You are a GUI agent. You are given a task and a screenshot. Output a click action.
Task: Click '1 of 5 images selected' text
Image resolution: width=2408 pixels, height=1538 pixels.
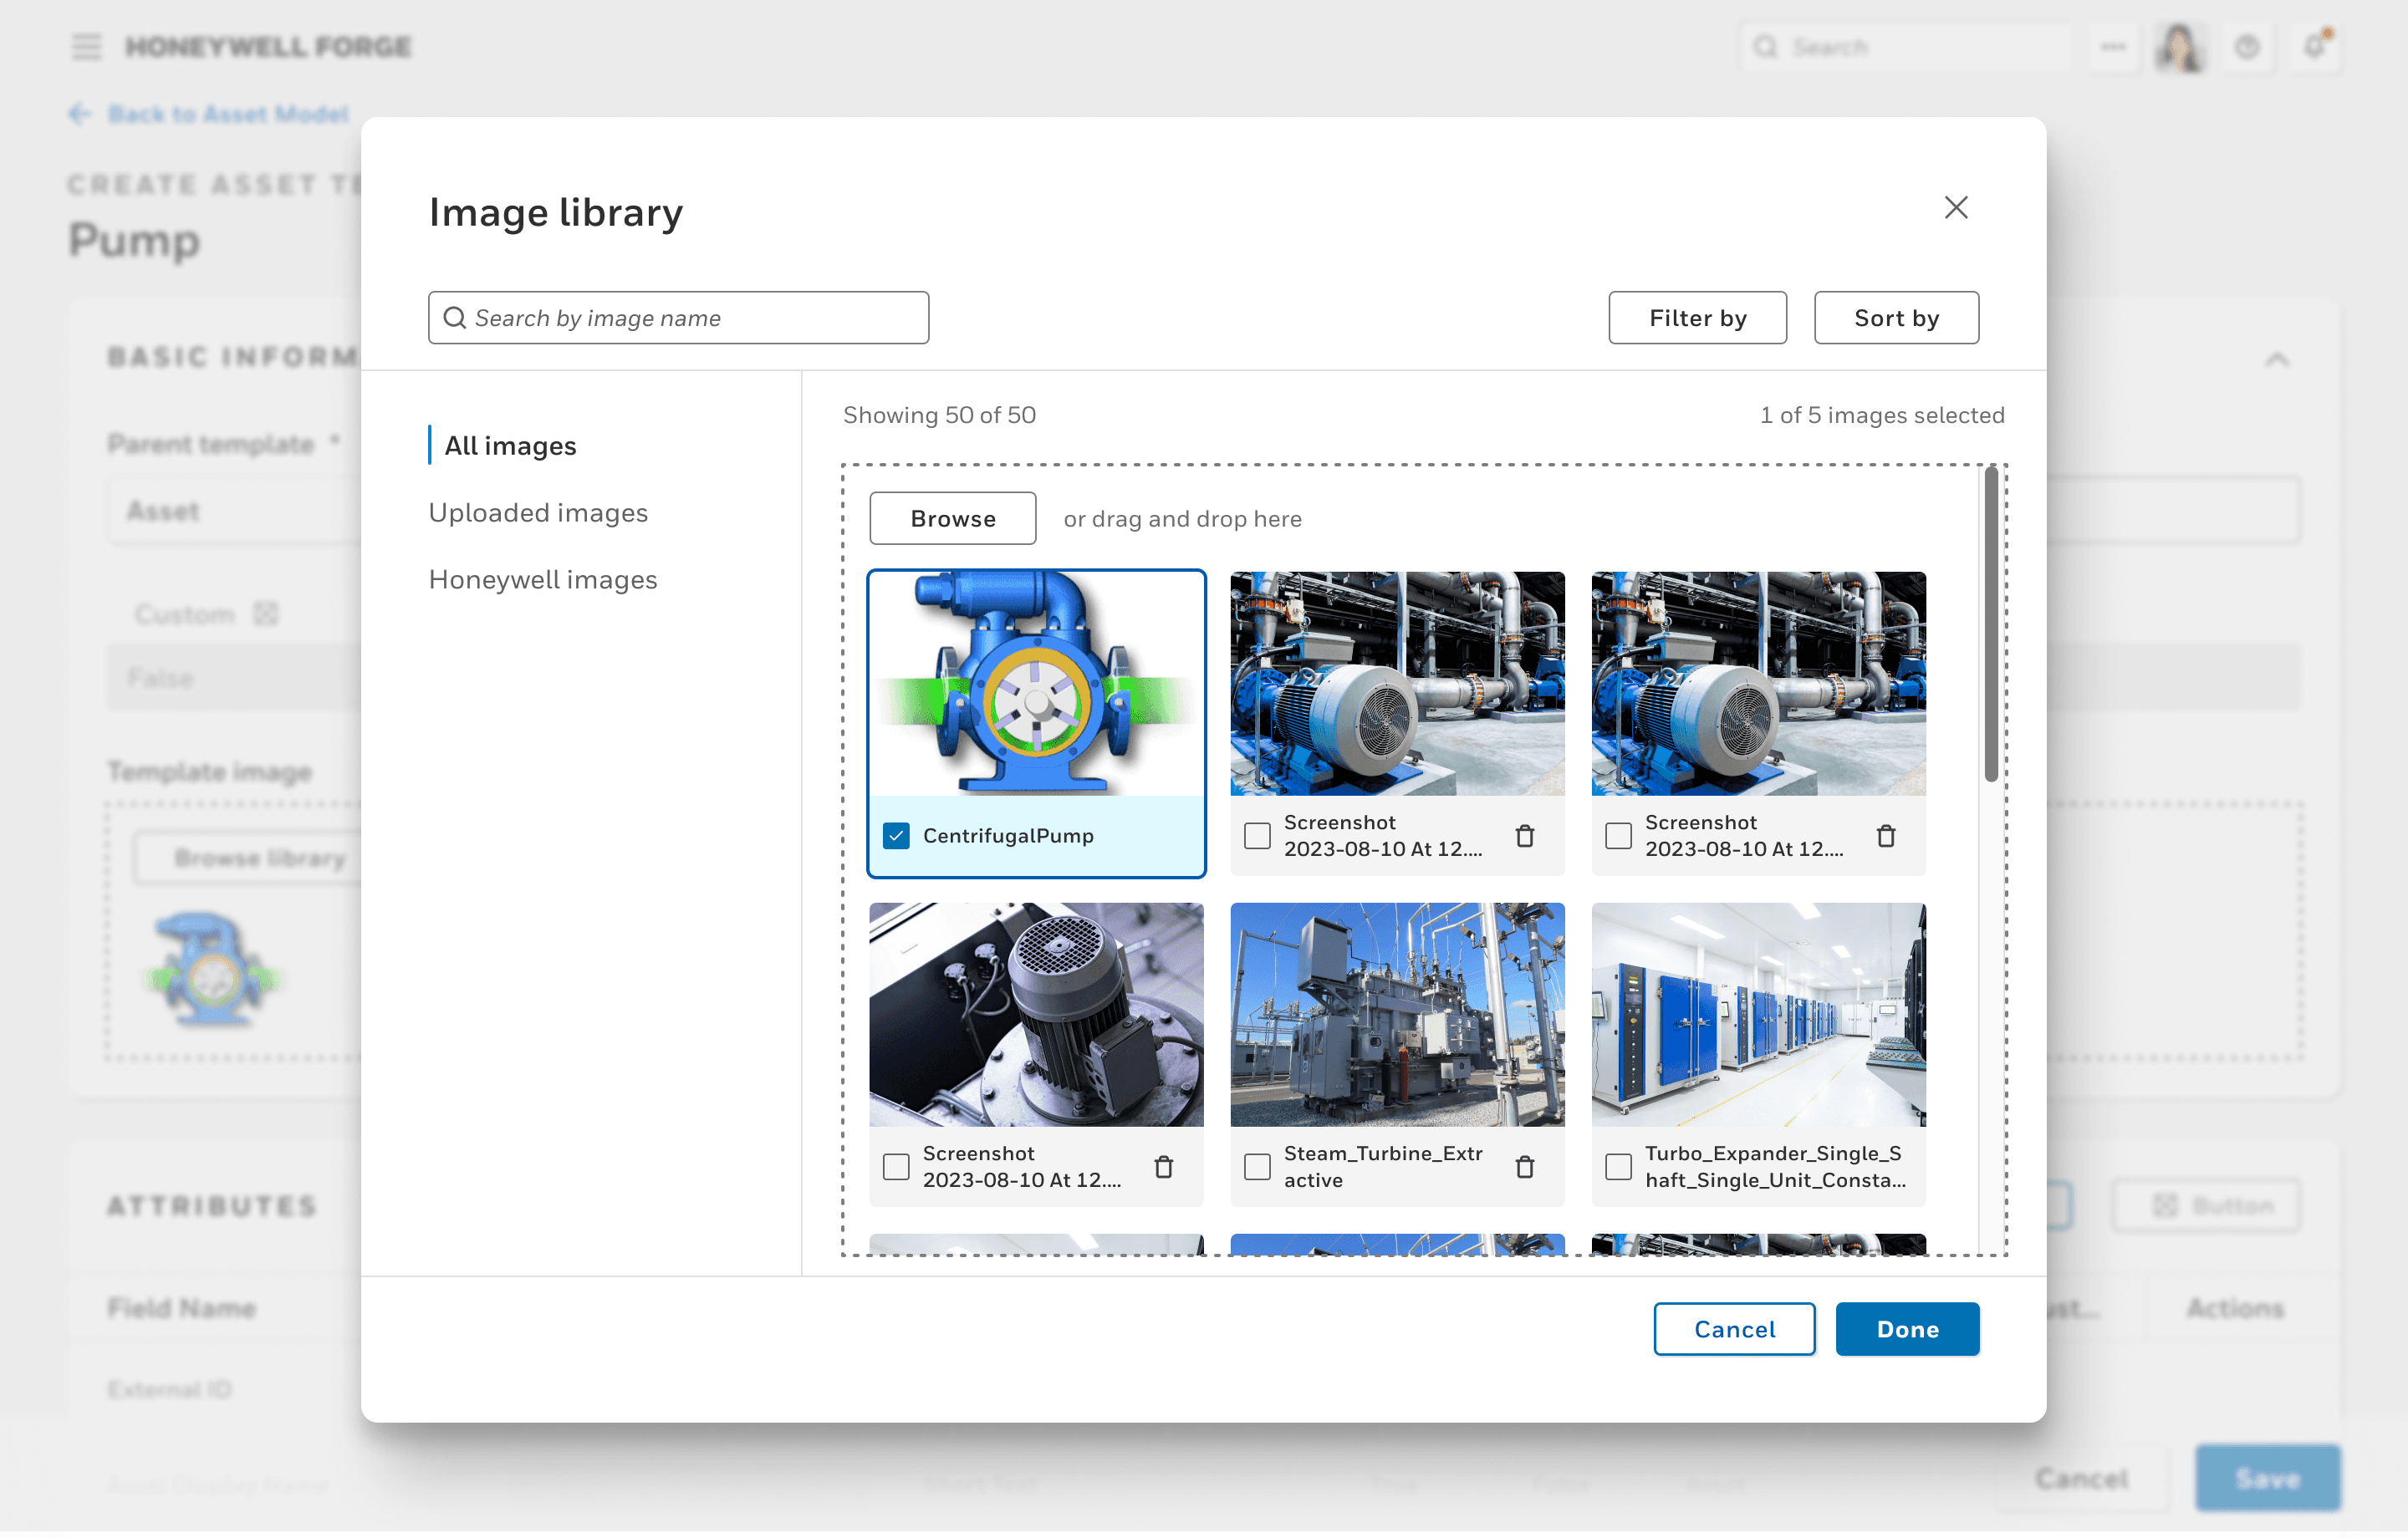[1881, 415]
